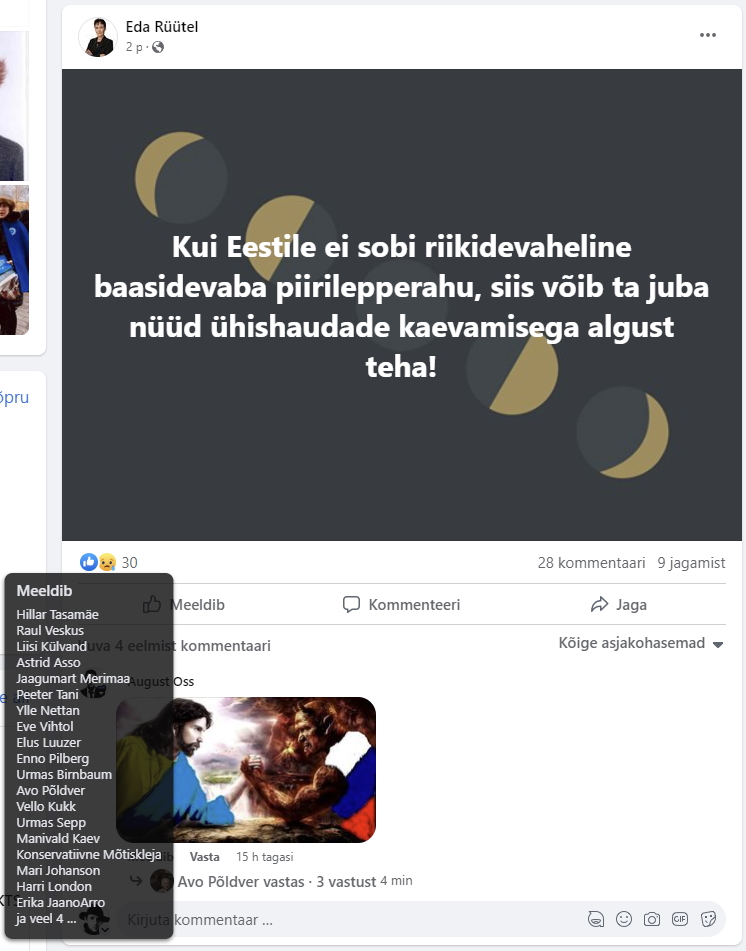Share the post with Jaga
This screenshot has width=746, height=951.
coord(619,605)
